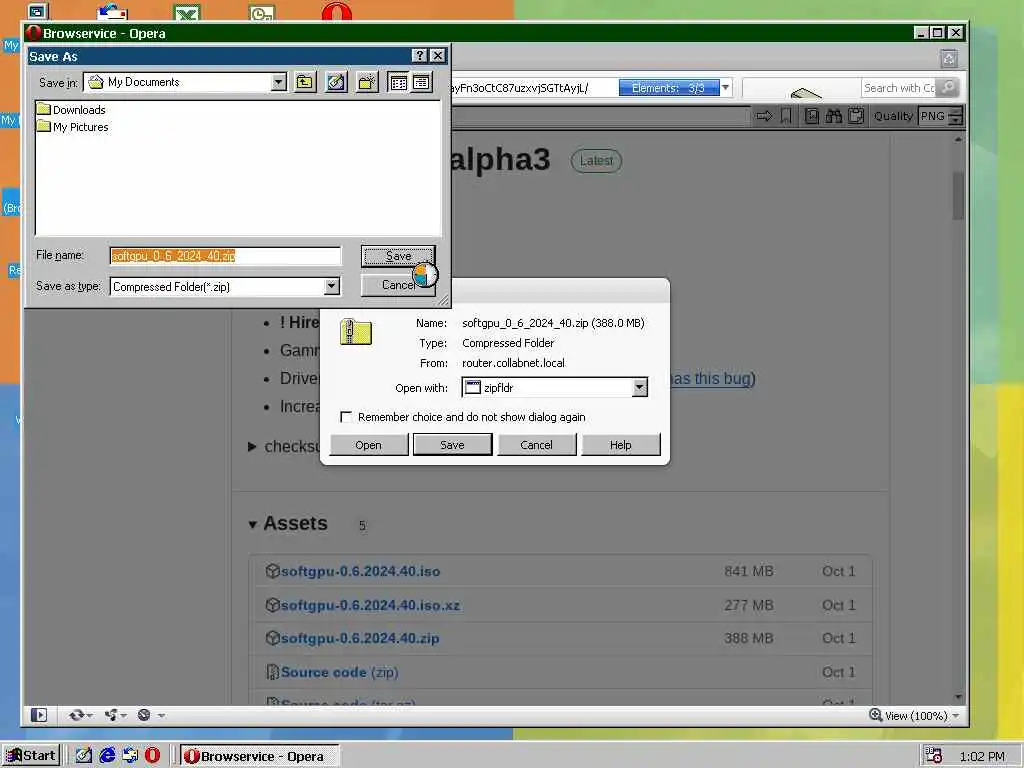Click the zip file icon in download dialog
This screenshot has height=768, width=1024.
click(355, 332)
